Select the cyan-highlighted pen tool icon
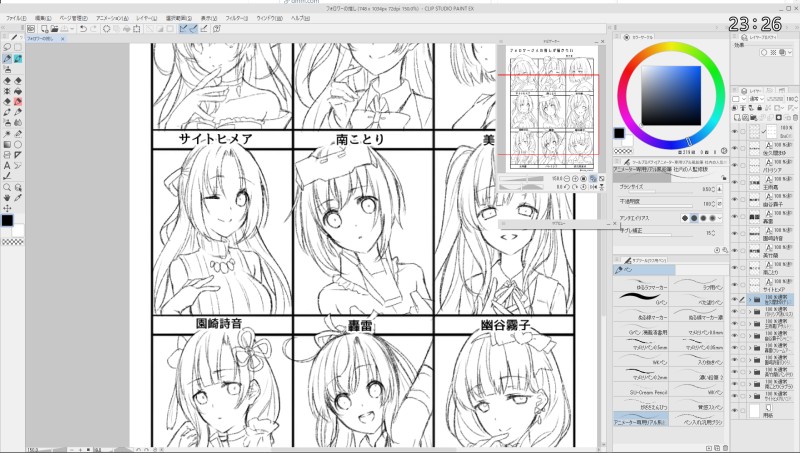Screen dimensions: 800x453 (x=18, y=59)
